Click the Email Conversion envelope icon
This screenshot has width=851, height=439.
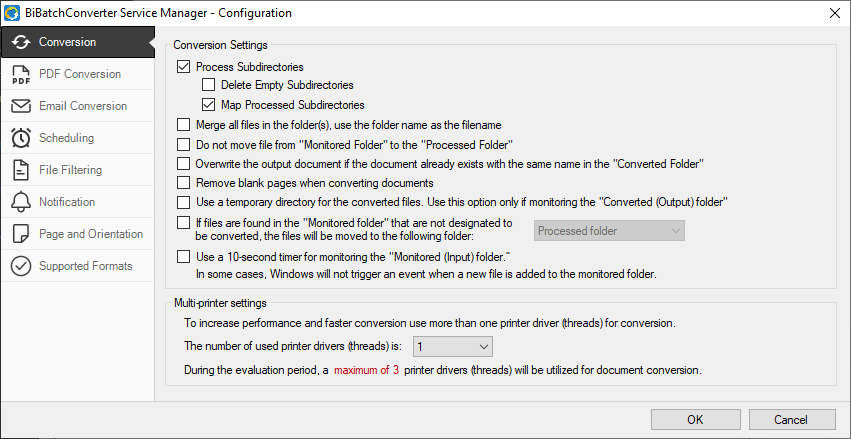click(21, 106)
